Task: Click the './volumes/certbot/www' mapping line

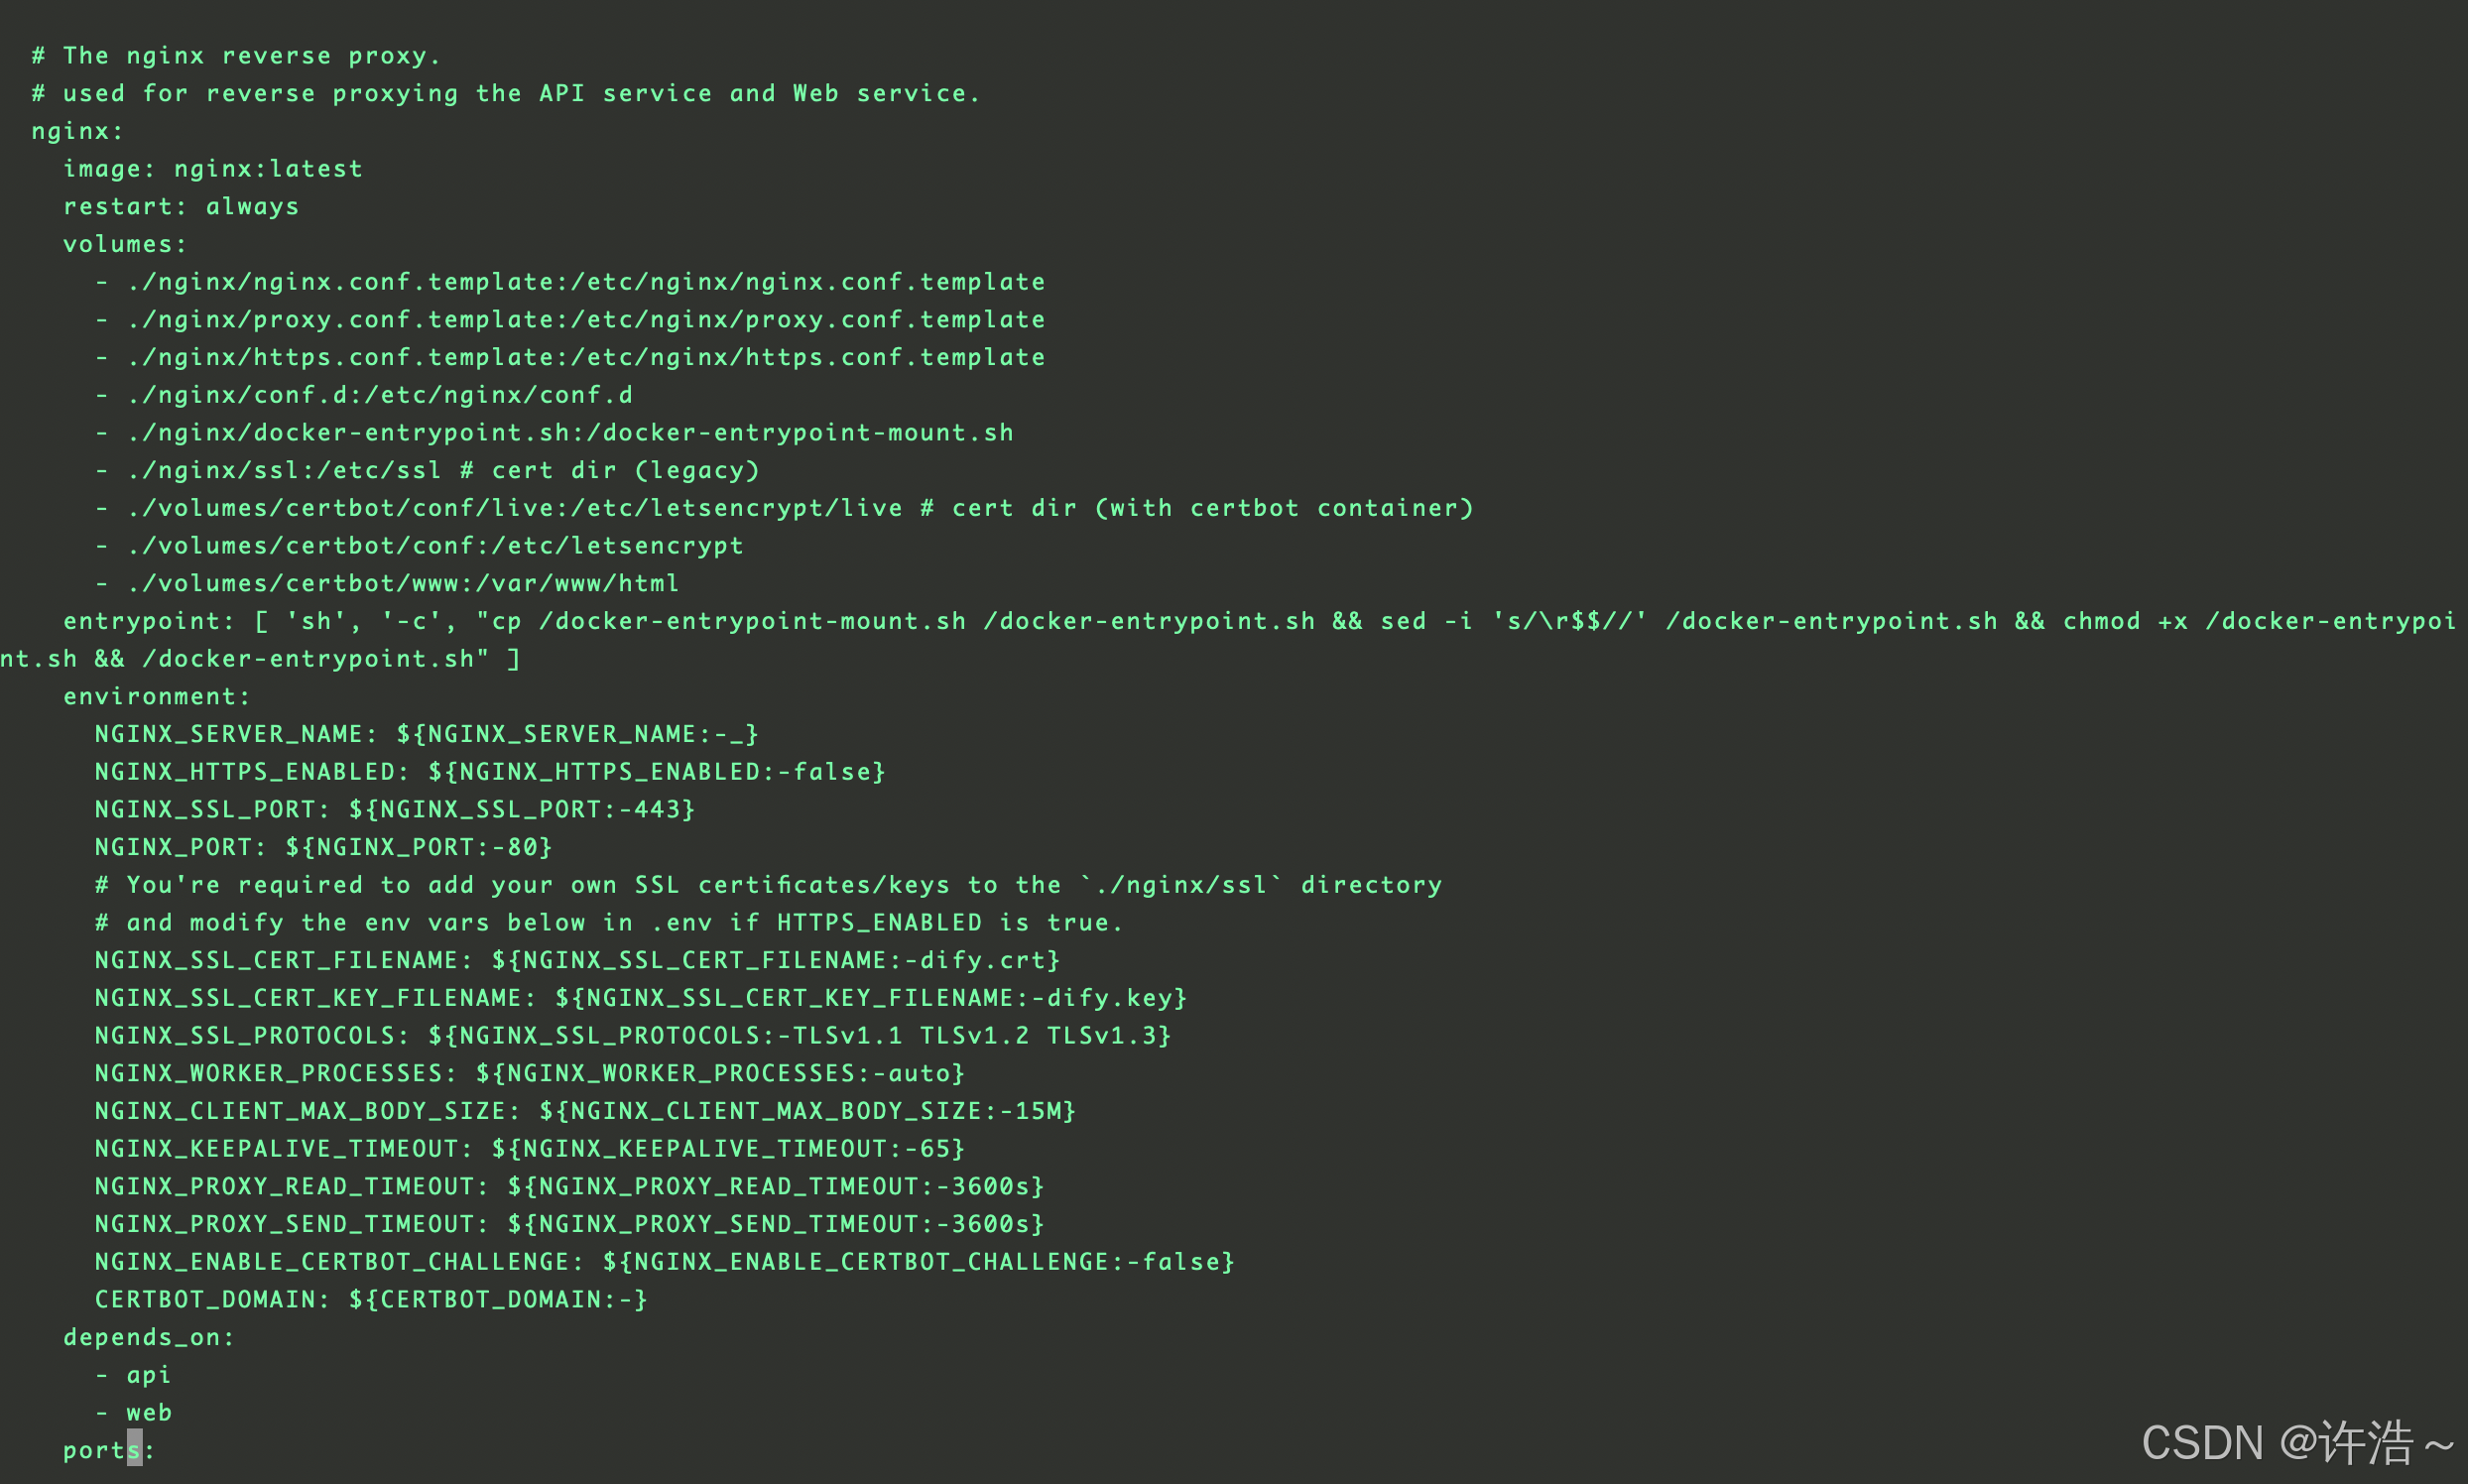Action: (x=387, y=584)
